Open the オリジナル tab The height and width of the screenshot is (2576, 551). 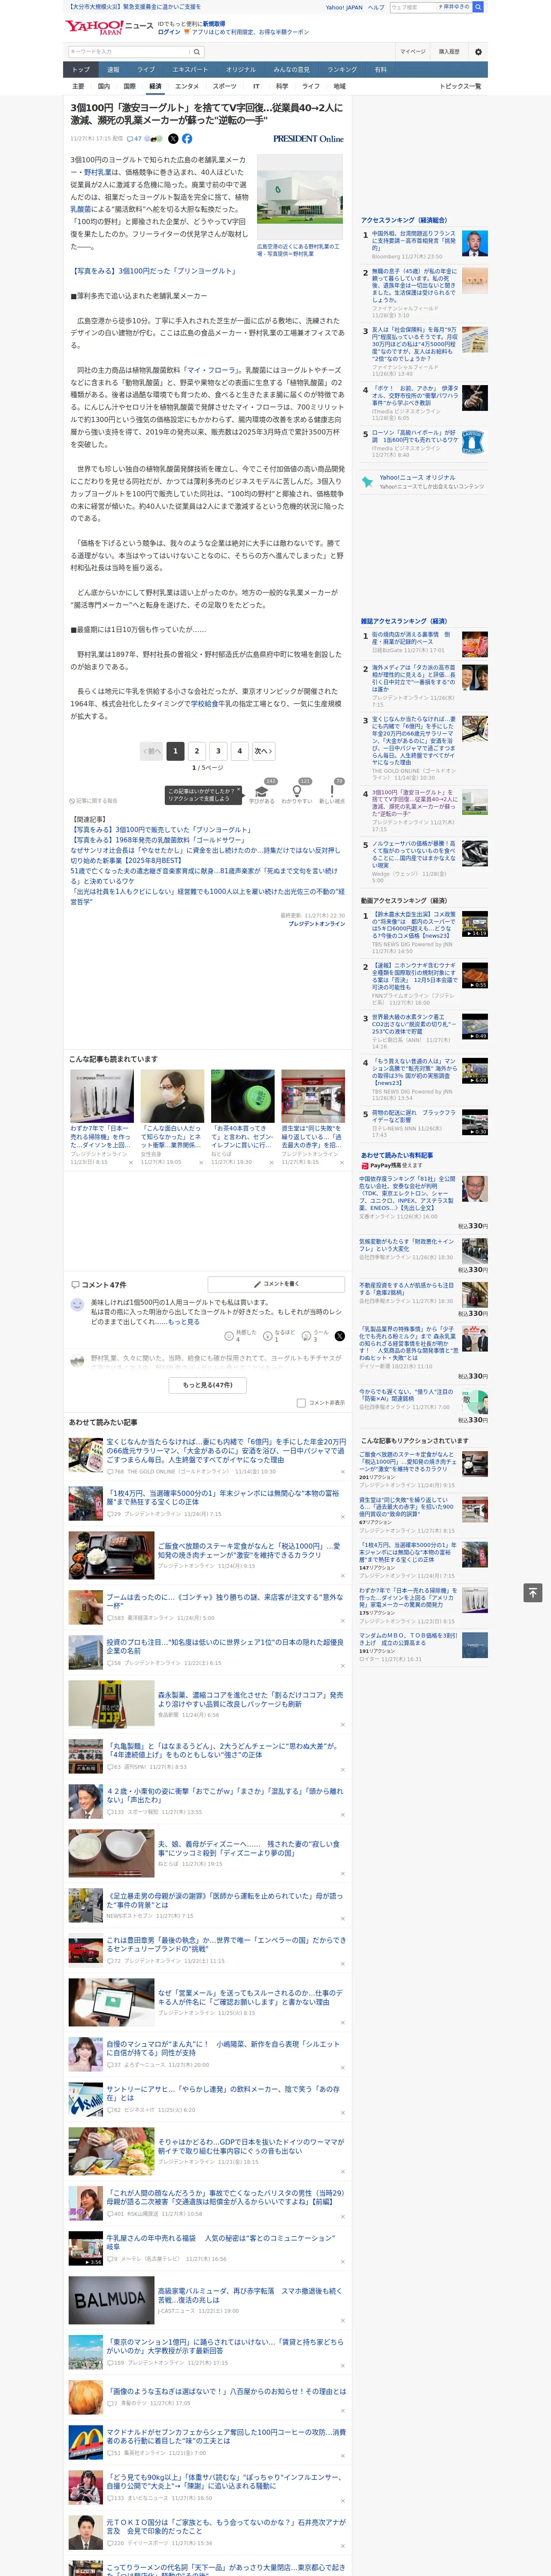(x=241, y=70)
